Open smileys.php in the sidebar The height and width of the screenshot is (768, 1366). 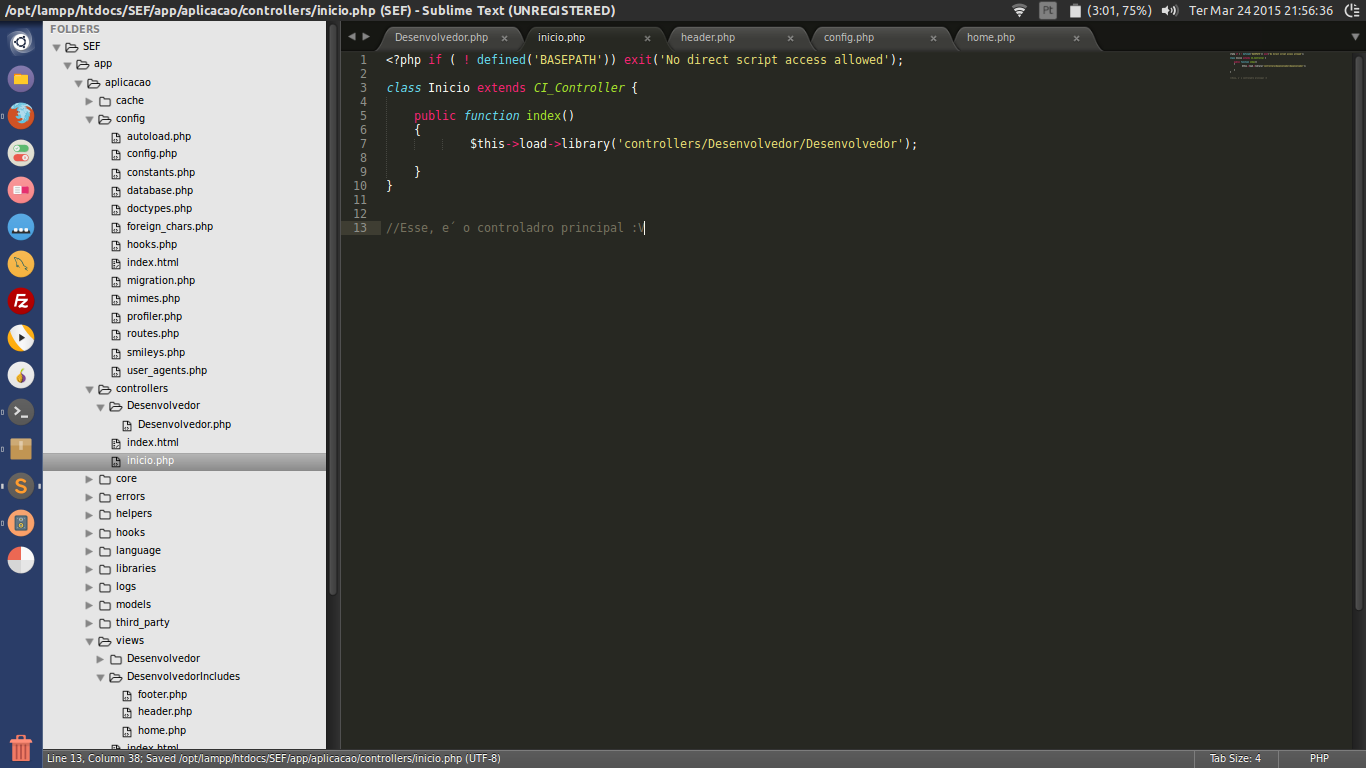tap(156, 352)
